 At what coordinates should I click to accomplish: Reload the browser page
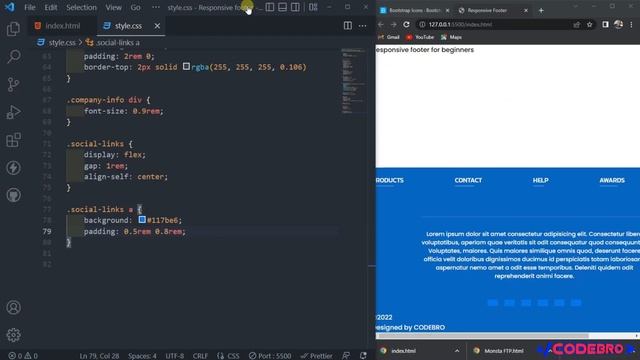point(407,24)
